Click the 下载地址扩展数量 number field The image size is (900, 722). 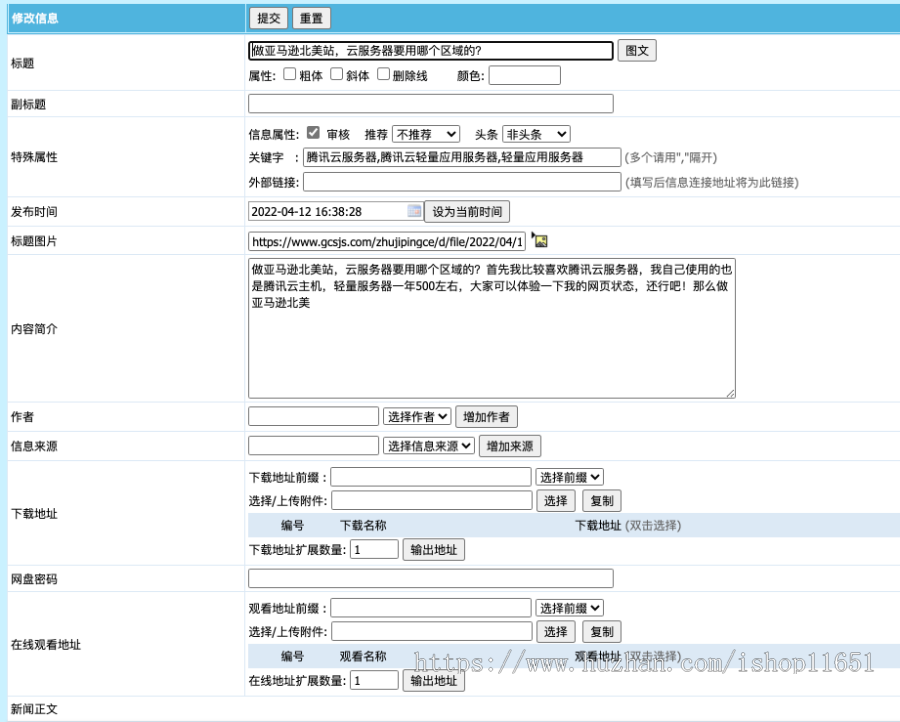374,549
